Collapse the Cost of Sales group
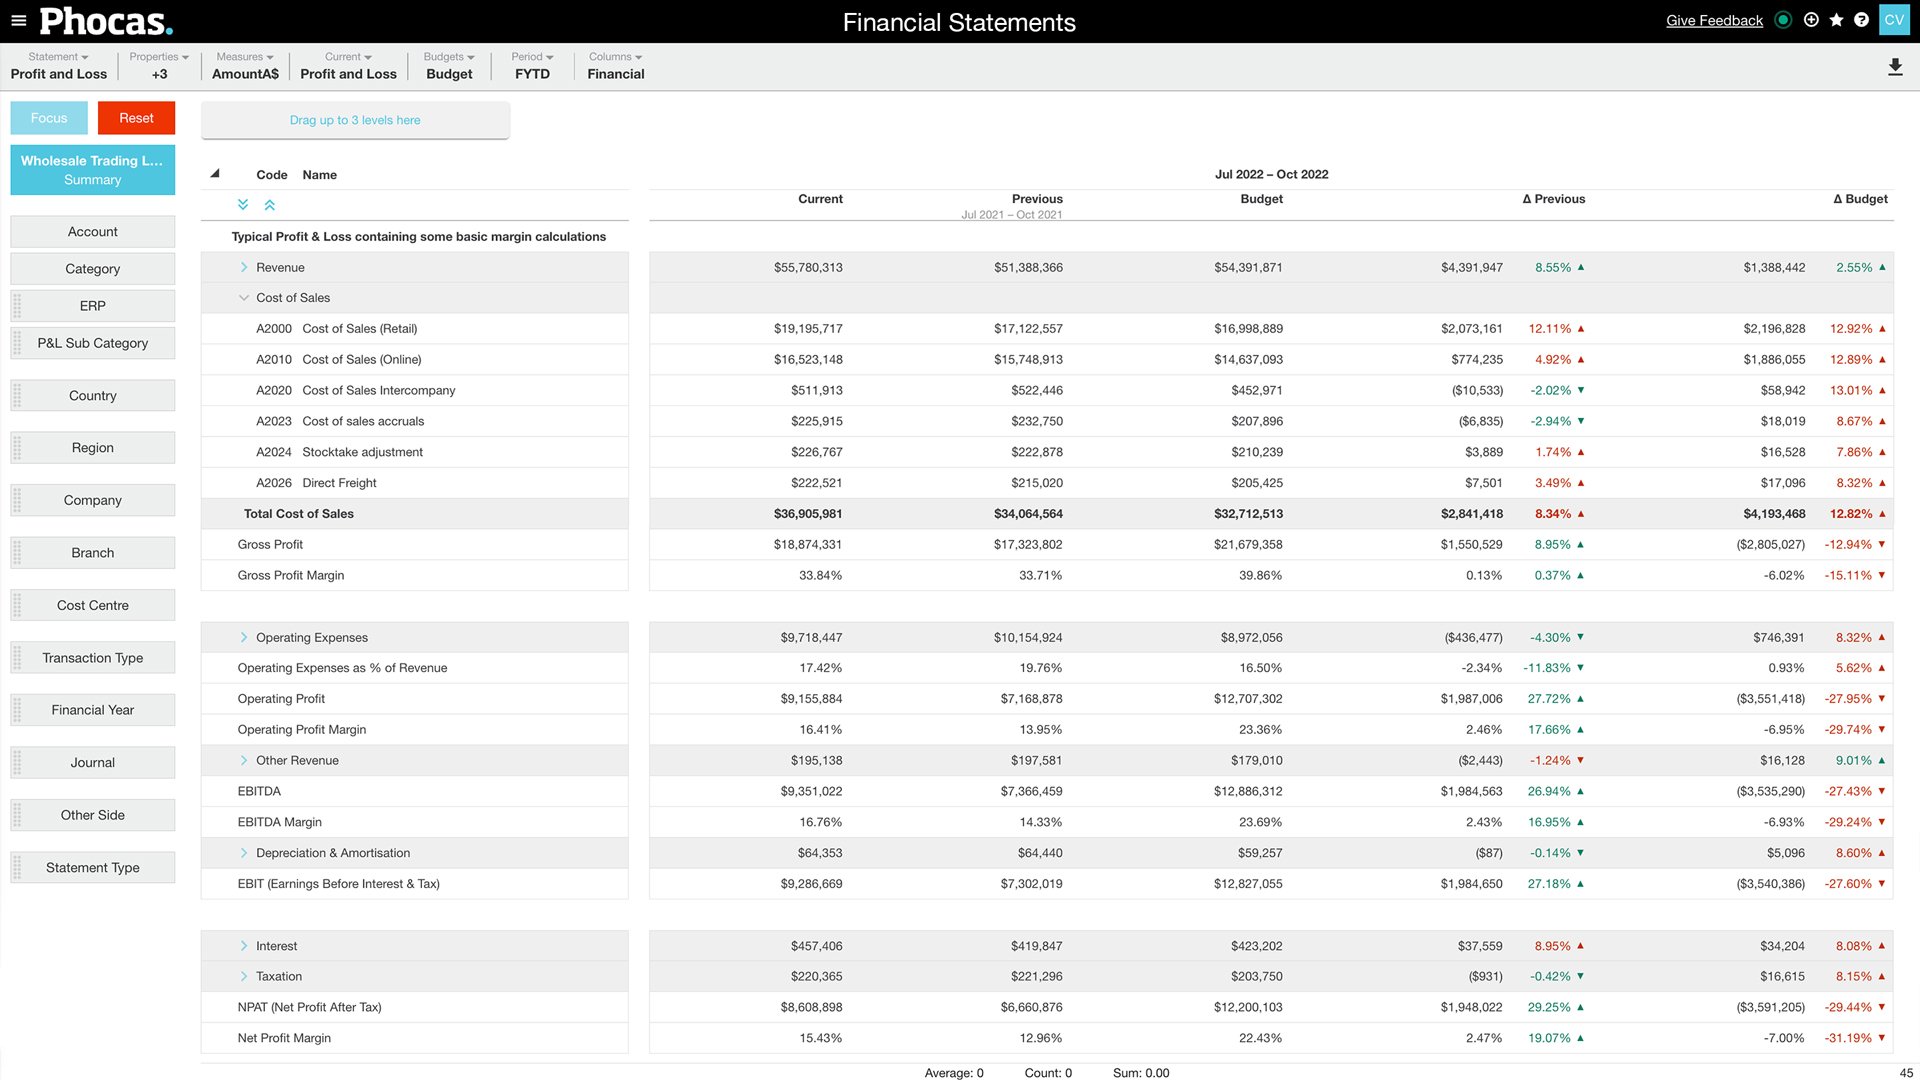Viewport: 1920px width, 1080px height. (x=244, y=298)
